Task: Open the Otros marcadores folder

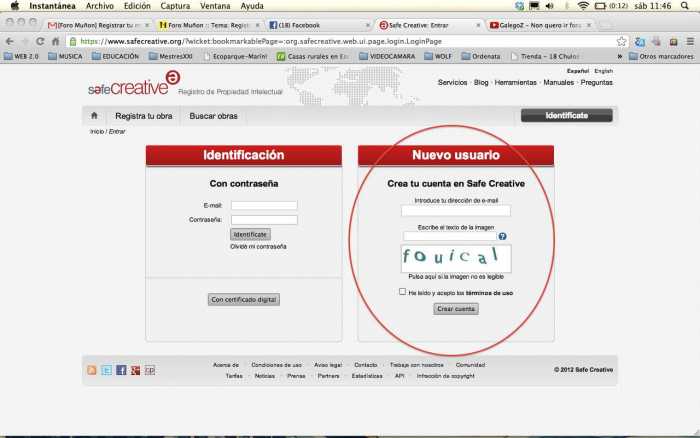Action: click(662, 57)
